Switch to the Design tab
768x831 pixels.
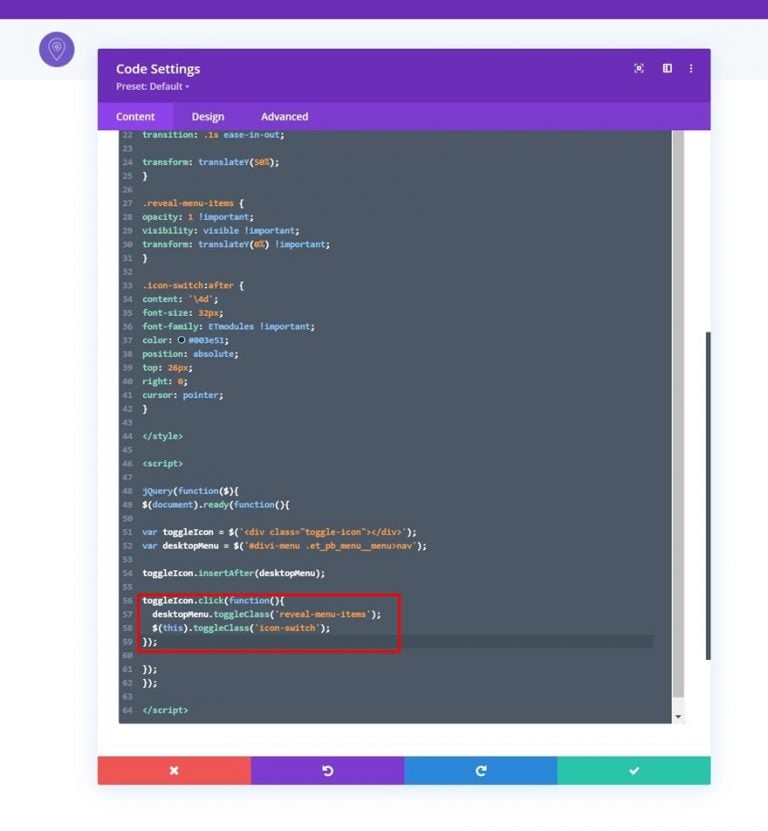[207, 116]
